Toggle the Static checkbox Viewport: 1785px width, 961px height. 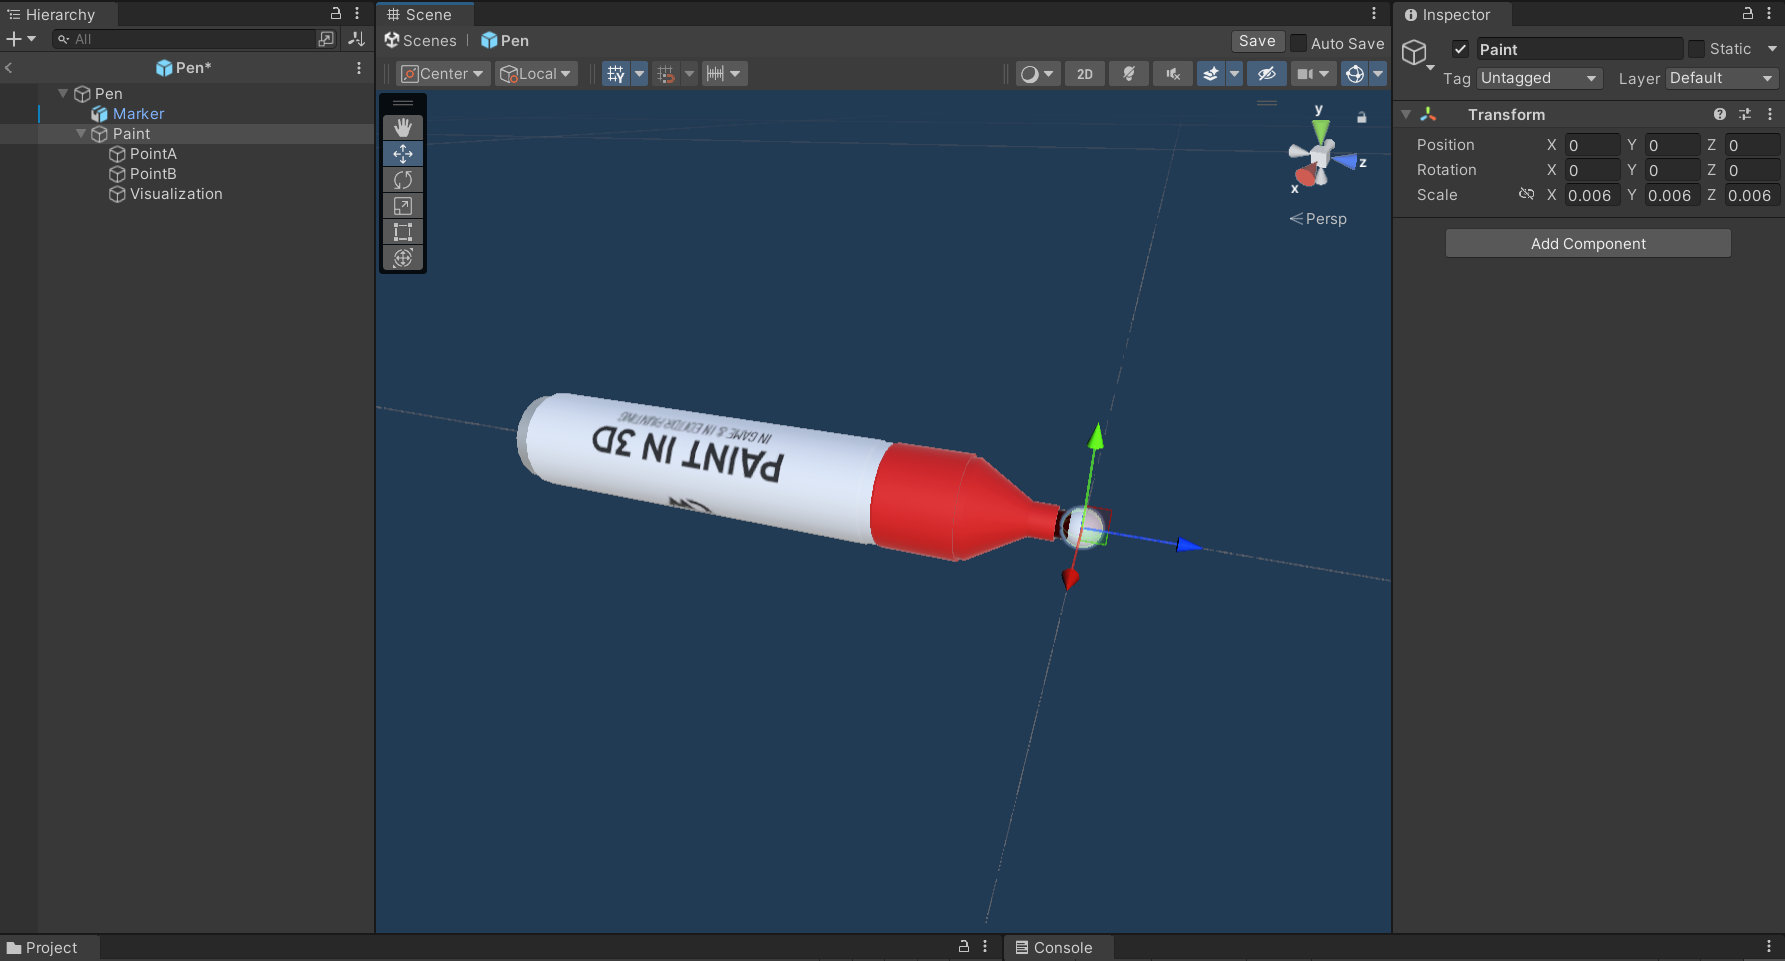pyautogui.click(x=1696, y=49)
